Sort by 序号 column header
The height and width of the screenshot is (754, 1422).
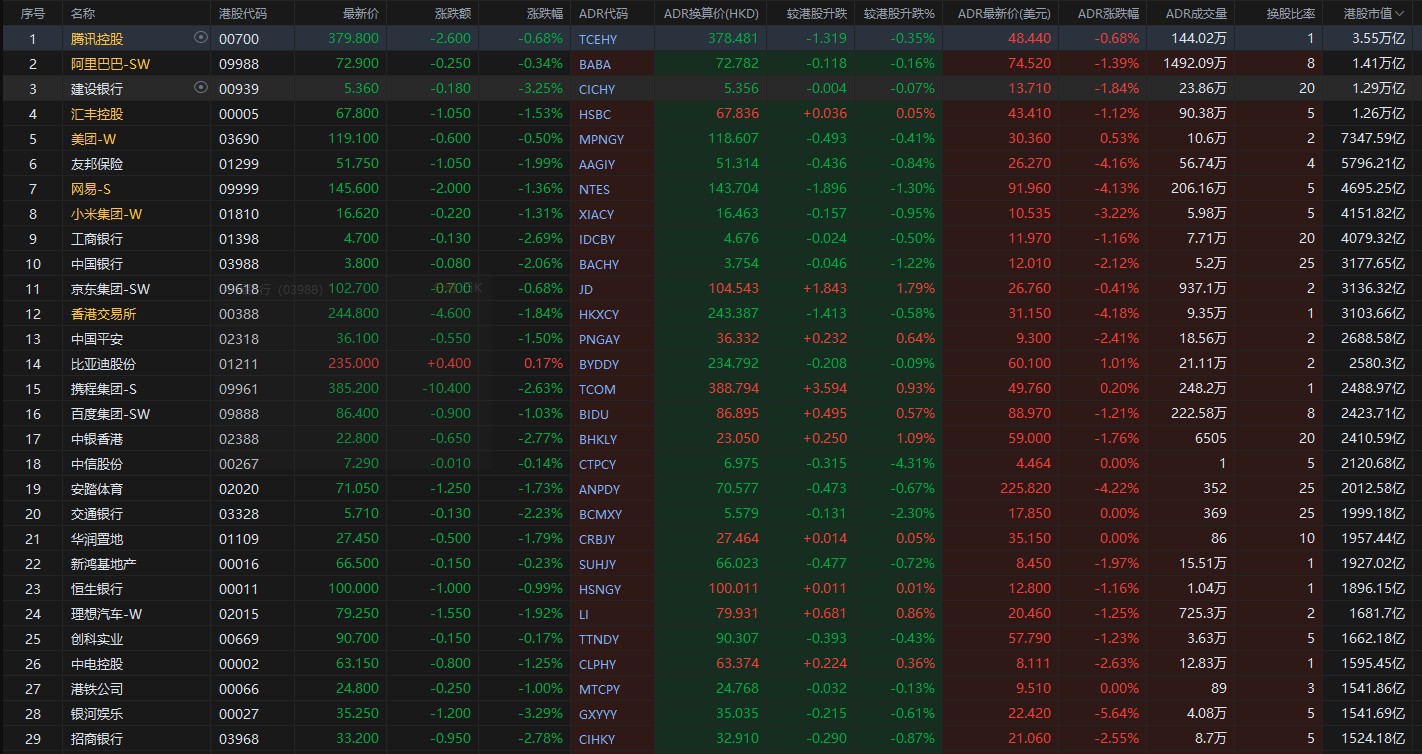(33, 13)
